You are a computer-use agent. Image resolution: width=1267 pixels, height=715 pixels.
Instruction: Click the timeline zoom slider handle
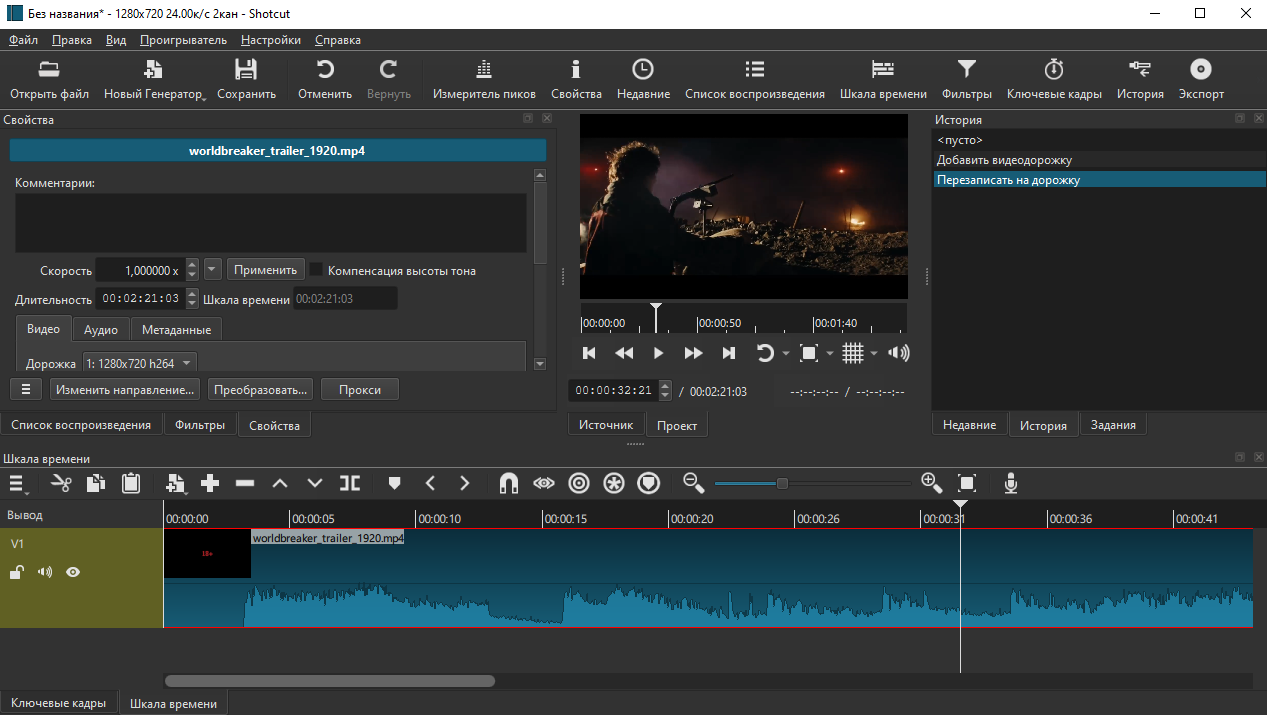(x=782, y=483)
